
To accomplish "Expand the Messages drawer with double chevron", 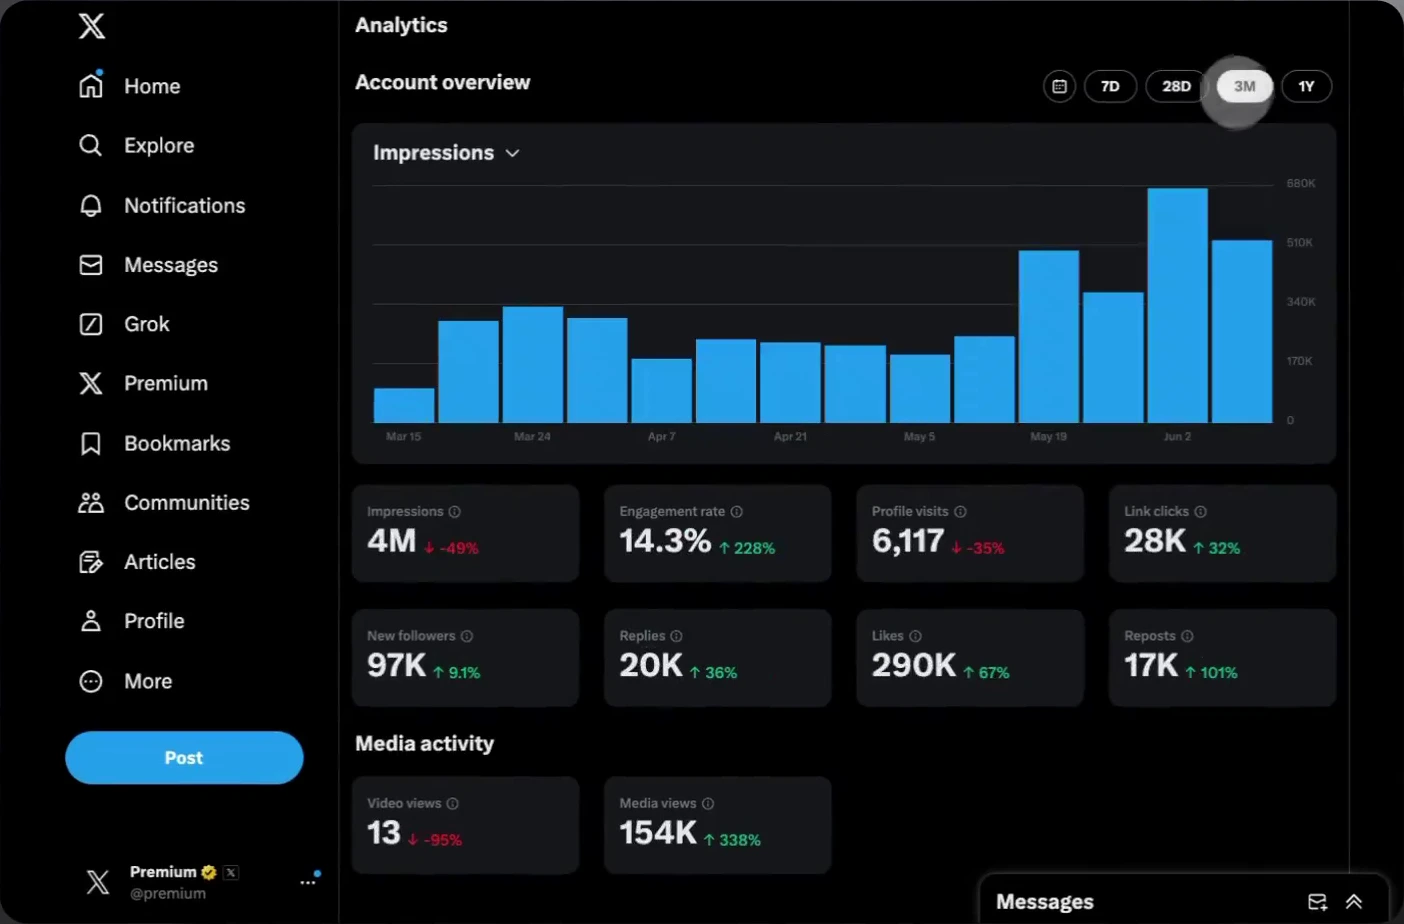I will coord(1354,902).
